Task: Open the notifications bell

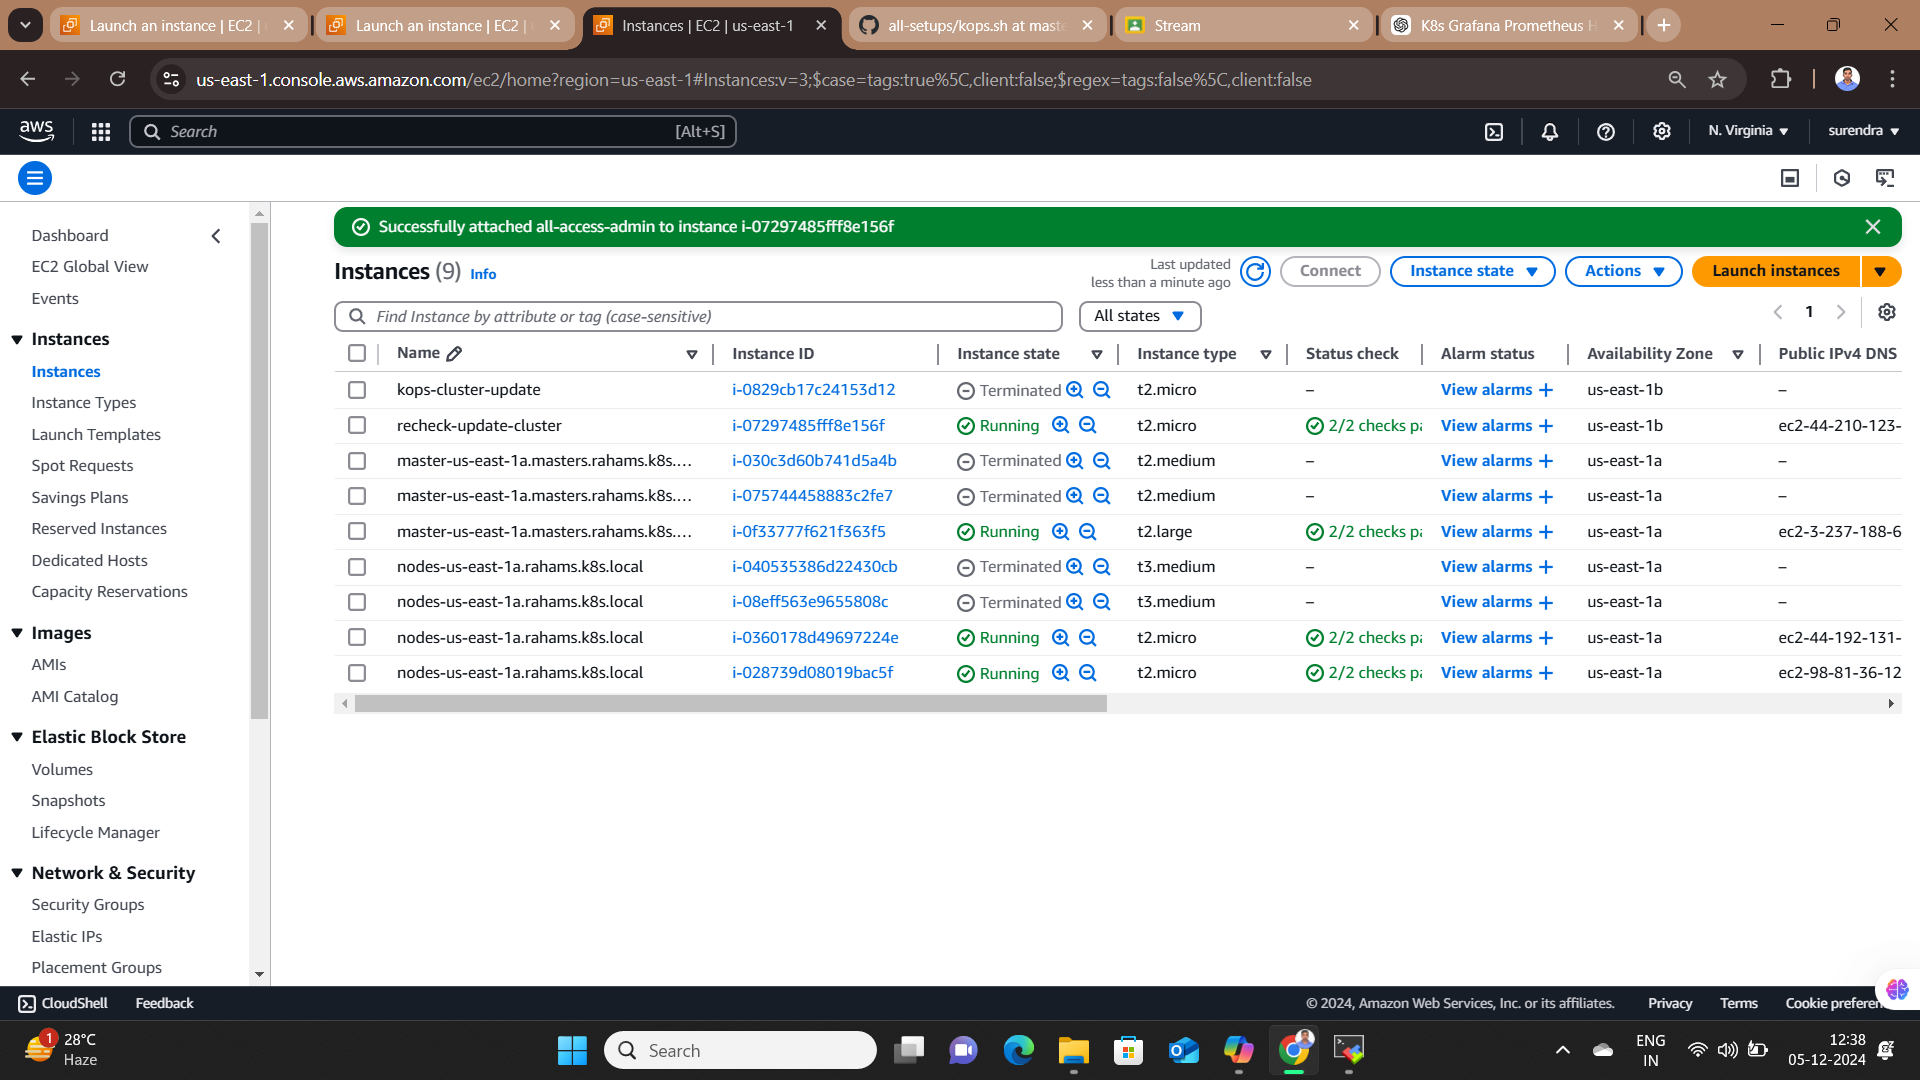Action: pyautogui.click(x=1549, y=131)
